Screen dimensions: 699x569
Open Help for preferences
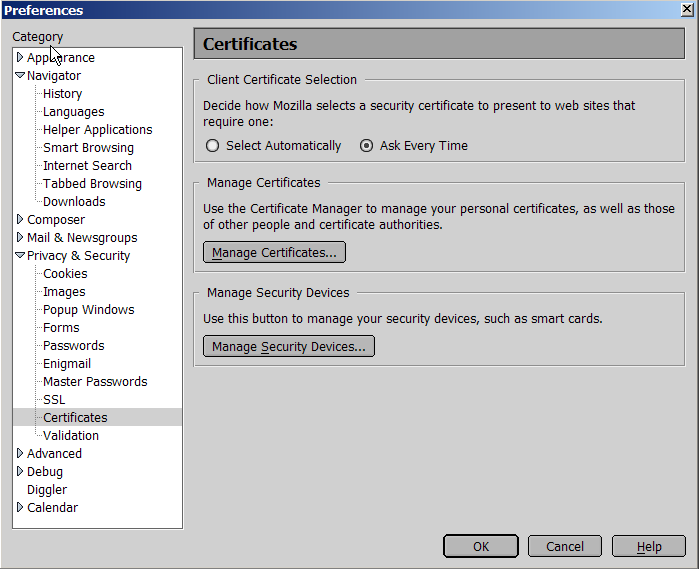point(649,546)
